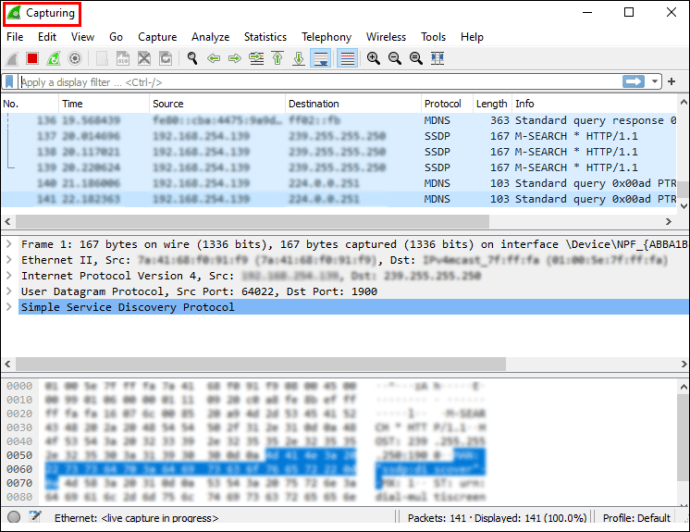690x532 pixels.
Task: Sort packets by Protocol column
Action: [x=447, y=104]
